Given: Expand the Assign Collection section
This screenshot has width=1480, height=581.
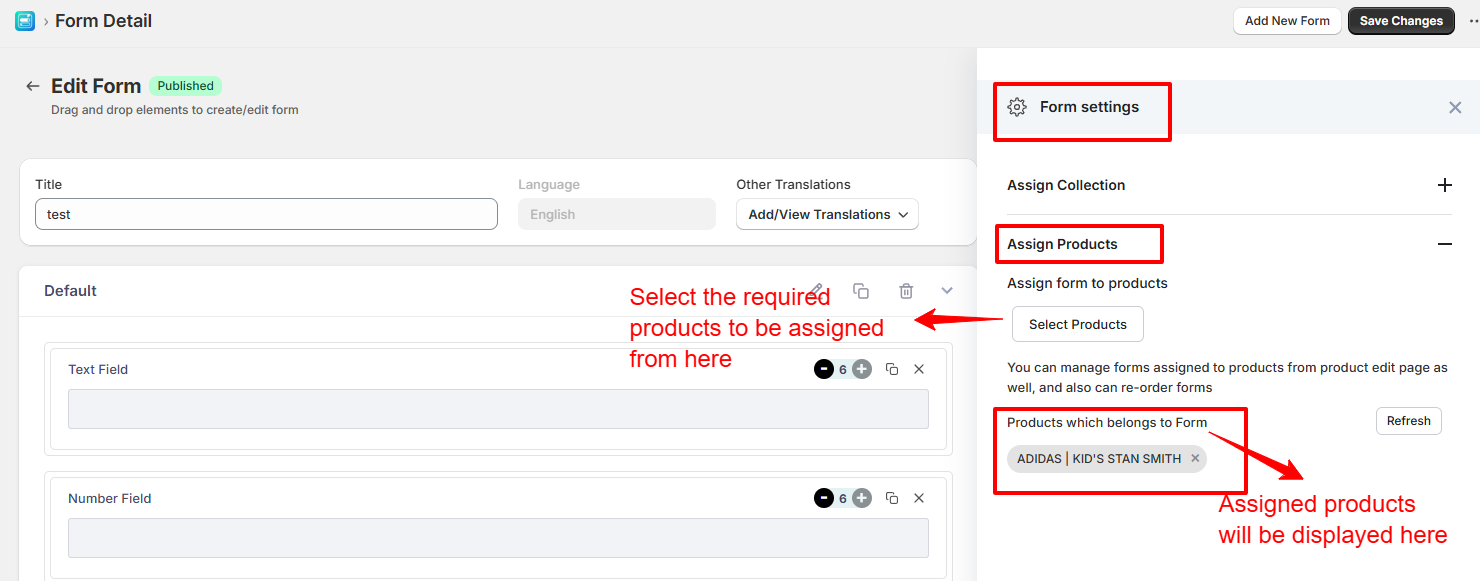Looking at the screenshot, I should click(x=1444, y=185).
